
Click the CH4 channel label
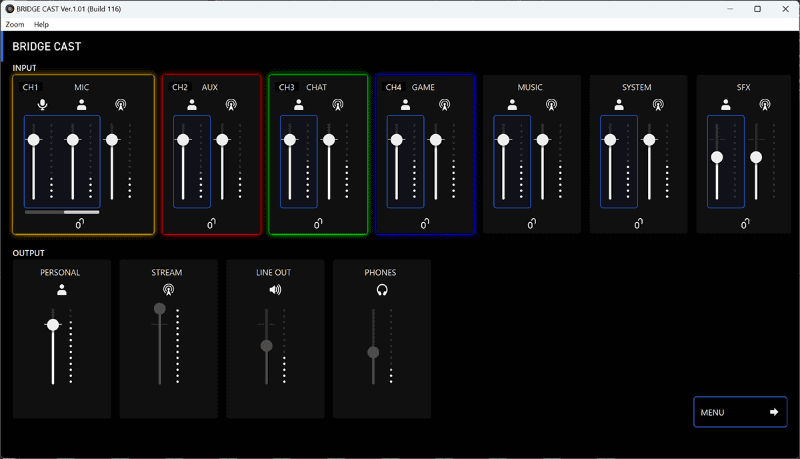[393, 87]
